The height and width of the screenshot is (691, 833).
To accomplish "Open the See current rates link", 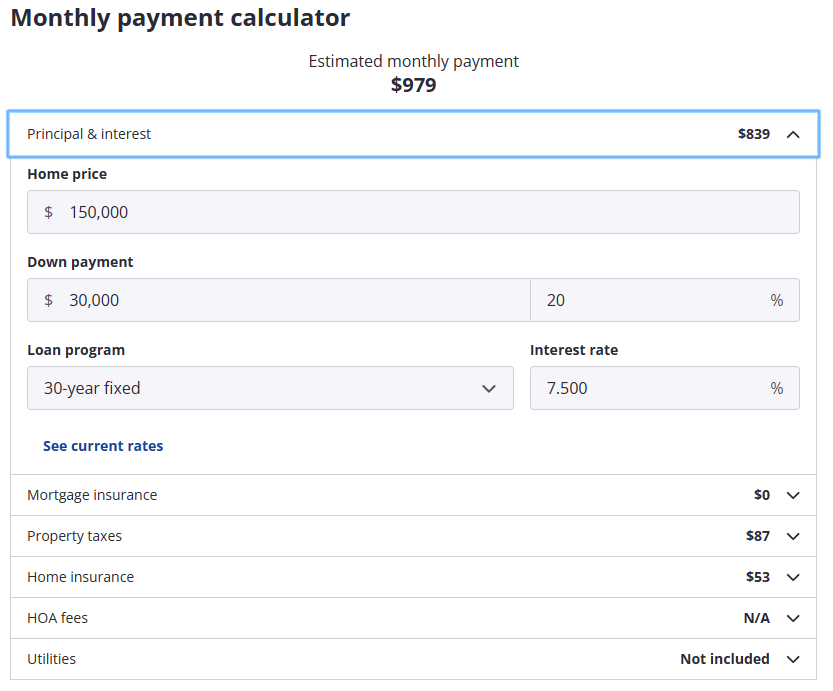I will (103, 446).
